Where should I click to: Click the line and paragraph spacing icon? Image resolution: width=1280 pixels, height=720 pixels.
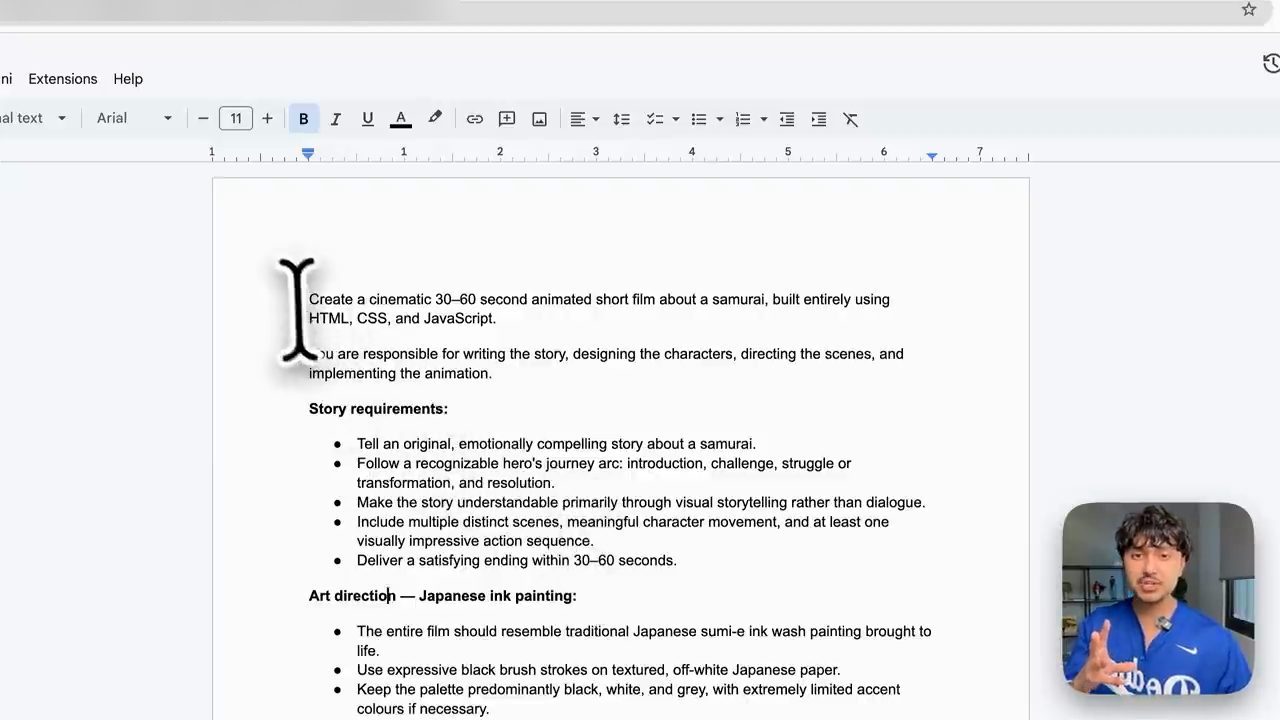point(621,119)
